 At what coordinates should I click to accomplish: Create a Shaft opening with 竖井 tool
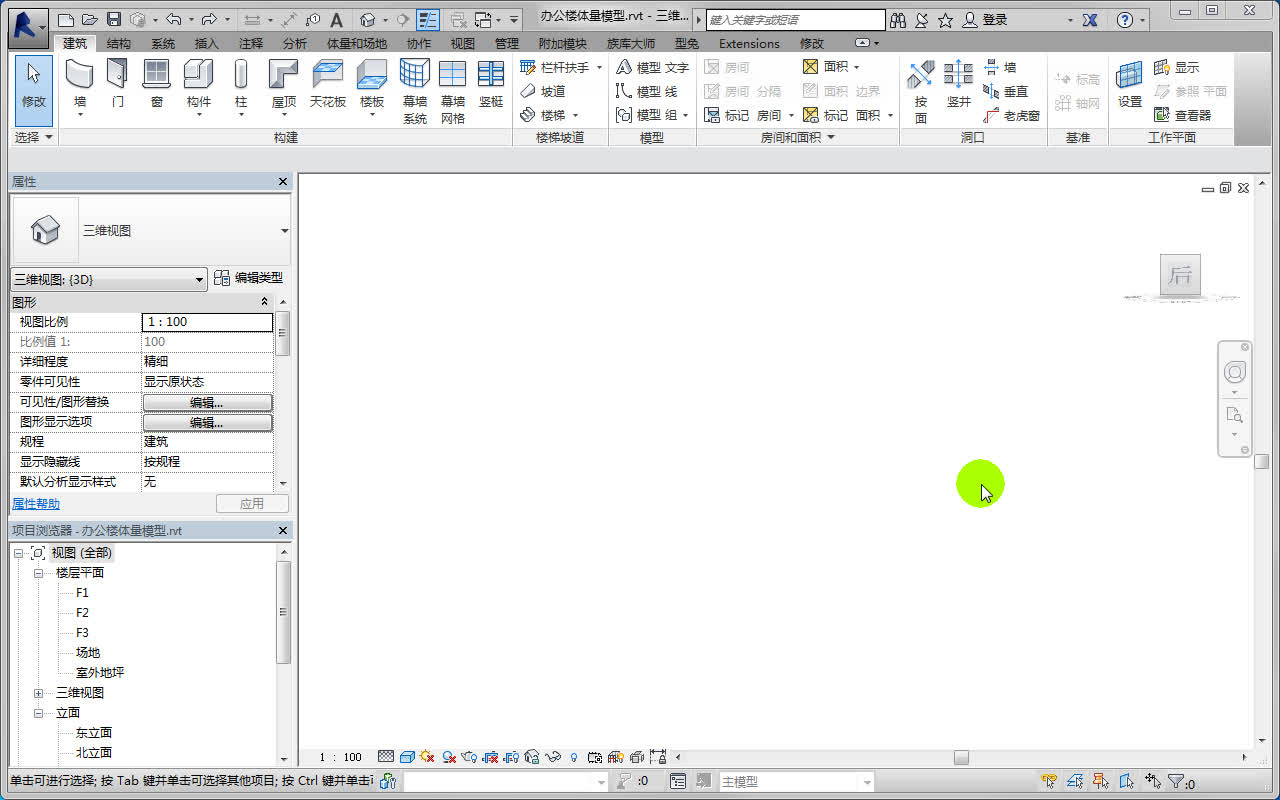(x=958, y=88)
